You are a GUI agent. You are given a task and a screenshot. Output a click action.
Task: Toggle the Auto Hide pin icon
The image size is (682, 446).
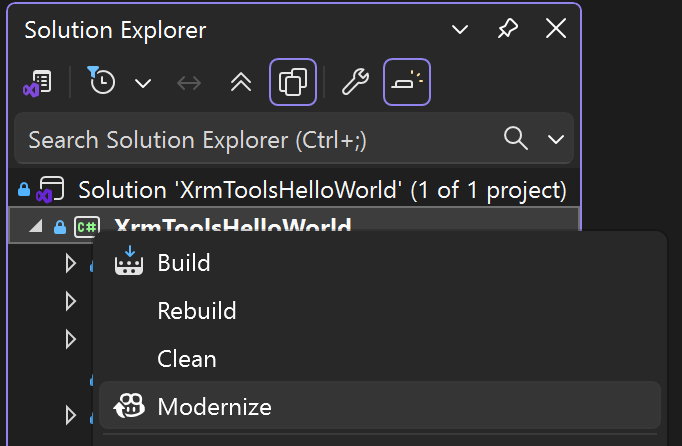click(x=508, y=29)
